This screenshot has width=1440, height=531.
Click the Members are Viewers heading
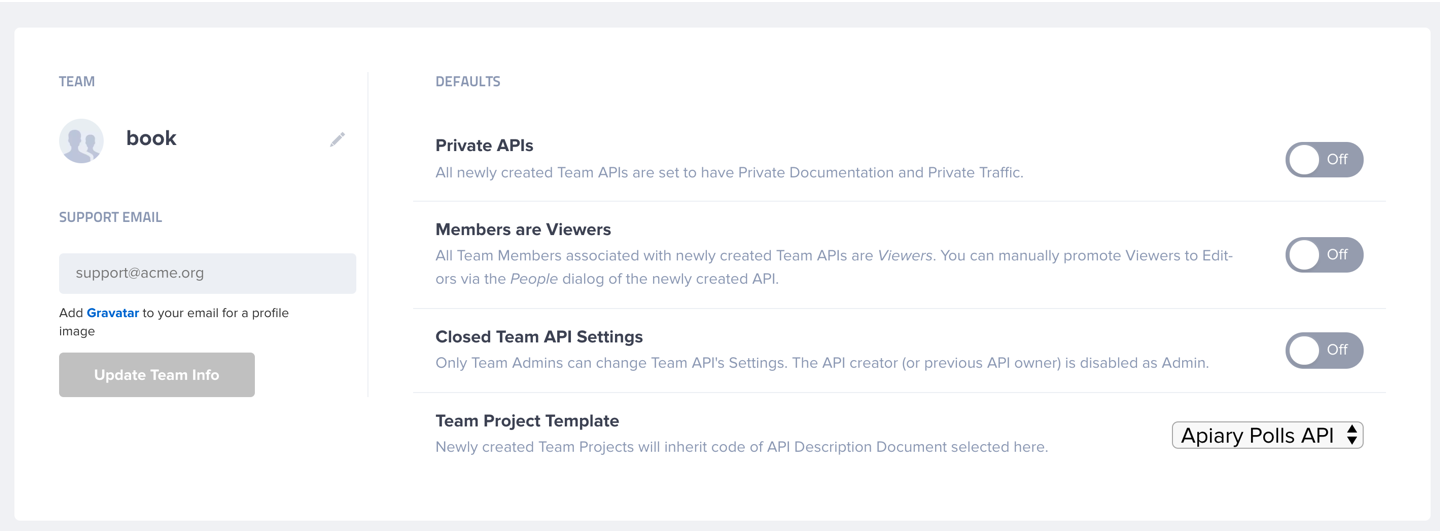[523, 229]
